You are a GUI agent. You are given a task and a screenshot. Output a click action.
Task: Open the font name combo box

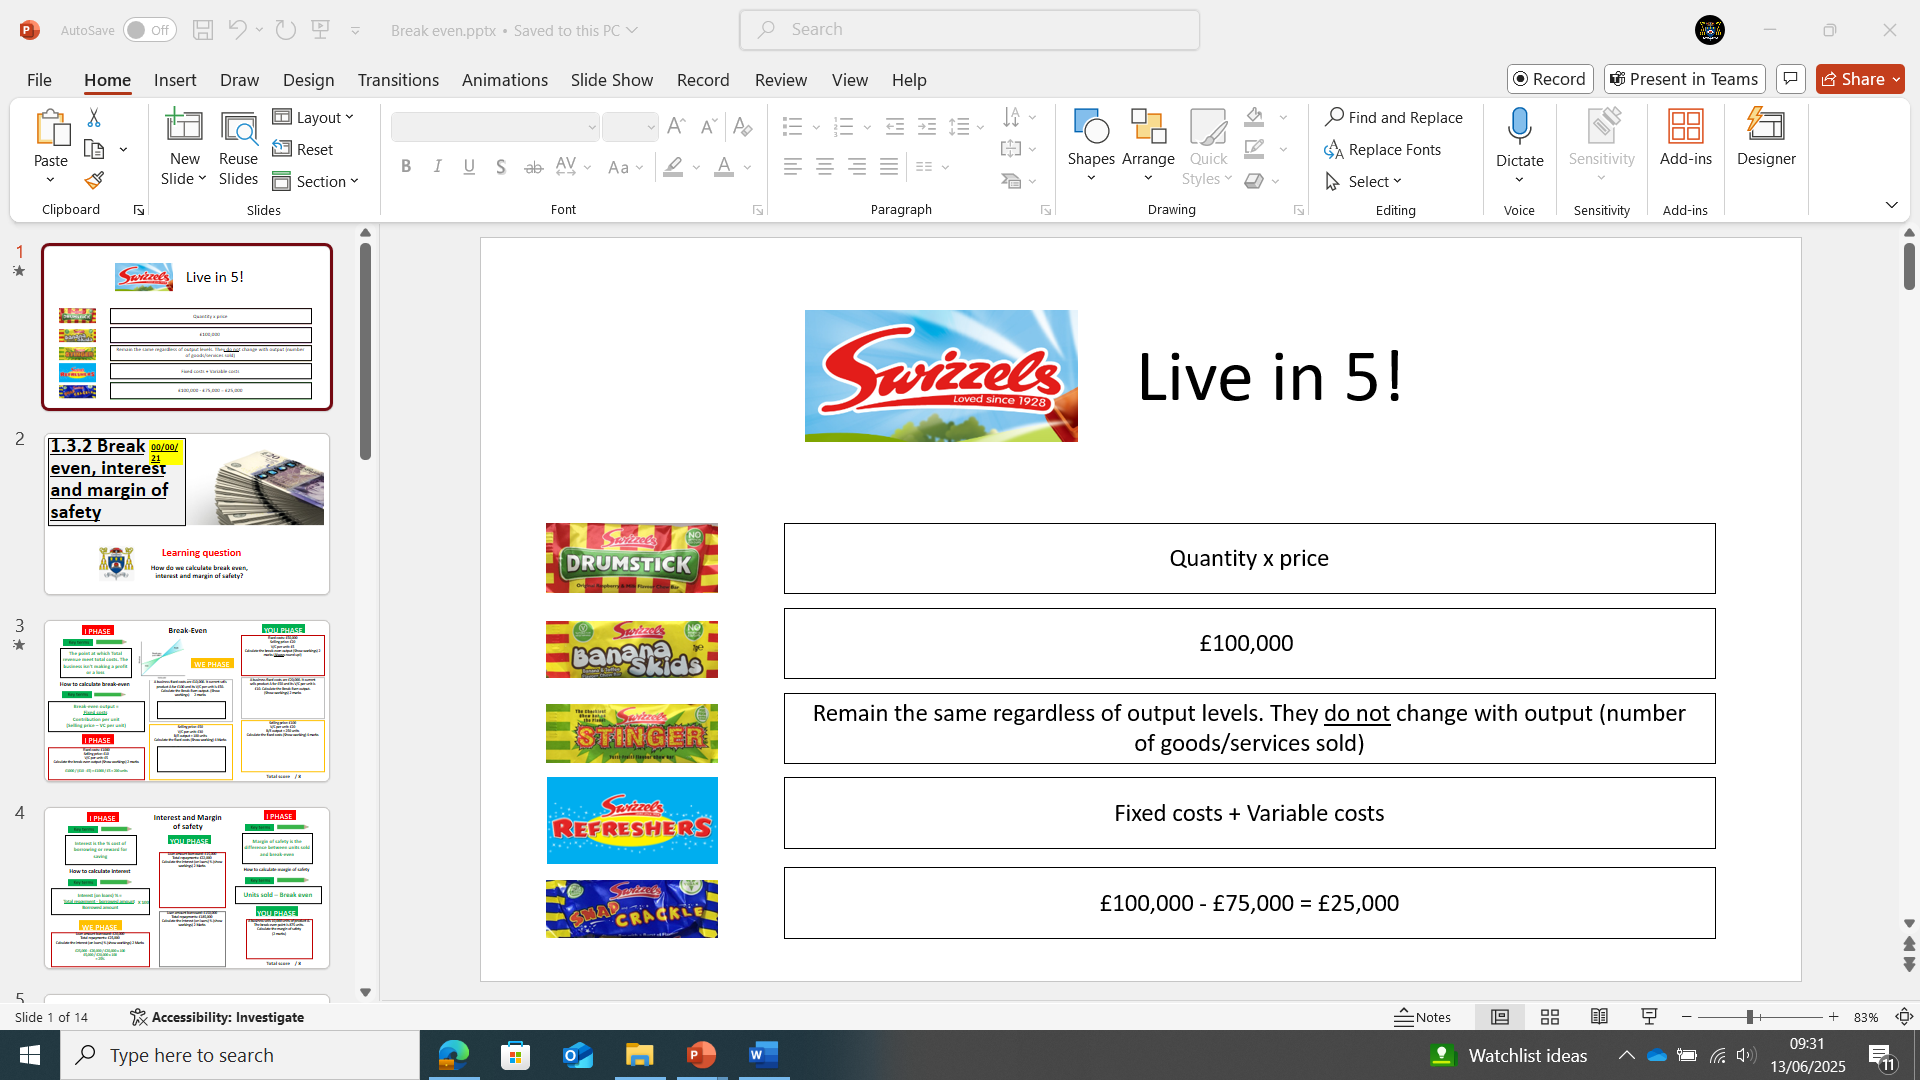[x=496, y=127]
